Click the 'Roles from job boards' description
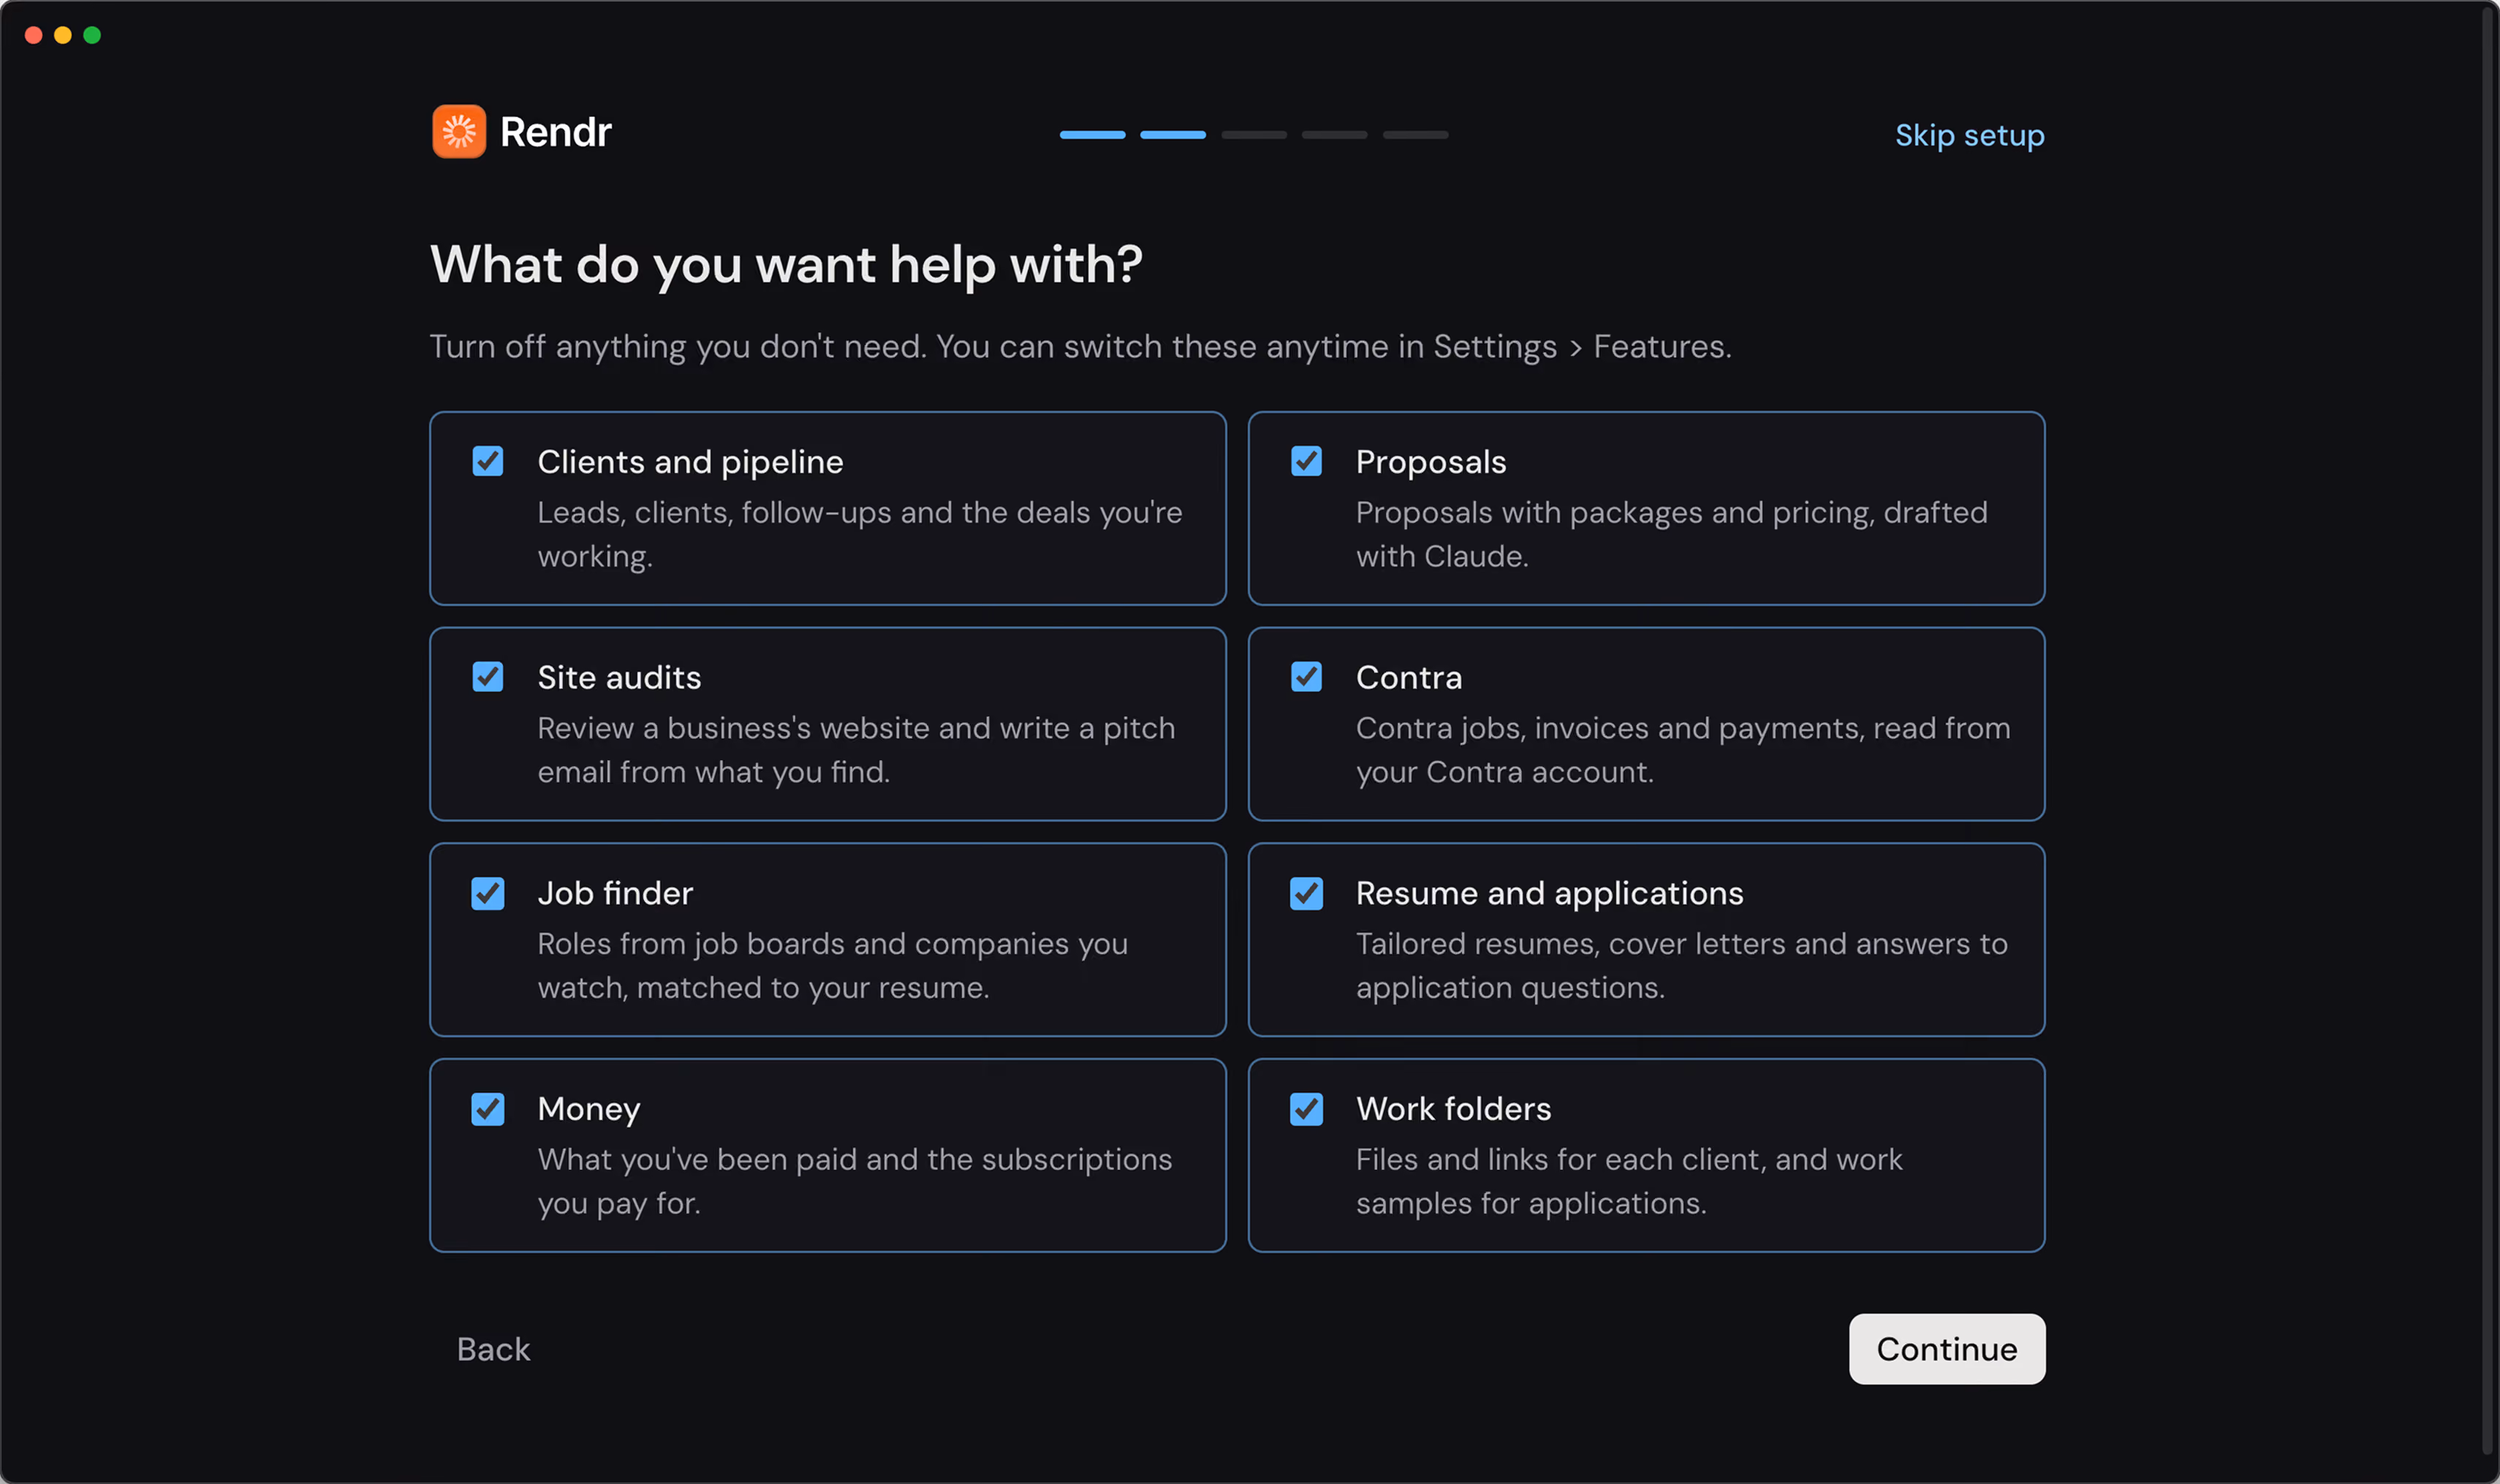Viewport: 2500px width, 1484px height. click(x=832, y=965)
